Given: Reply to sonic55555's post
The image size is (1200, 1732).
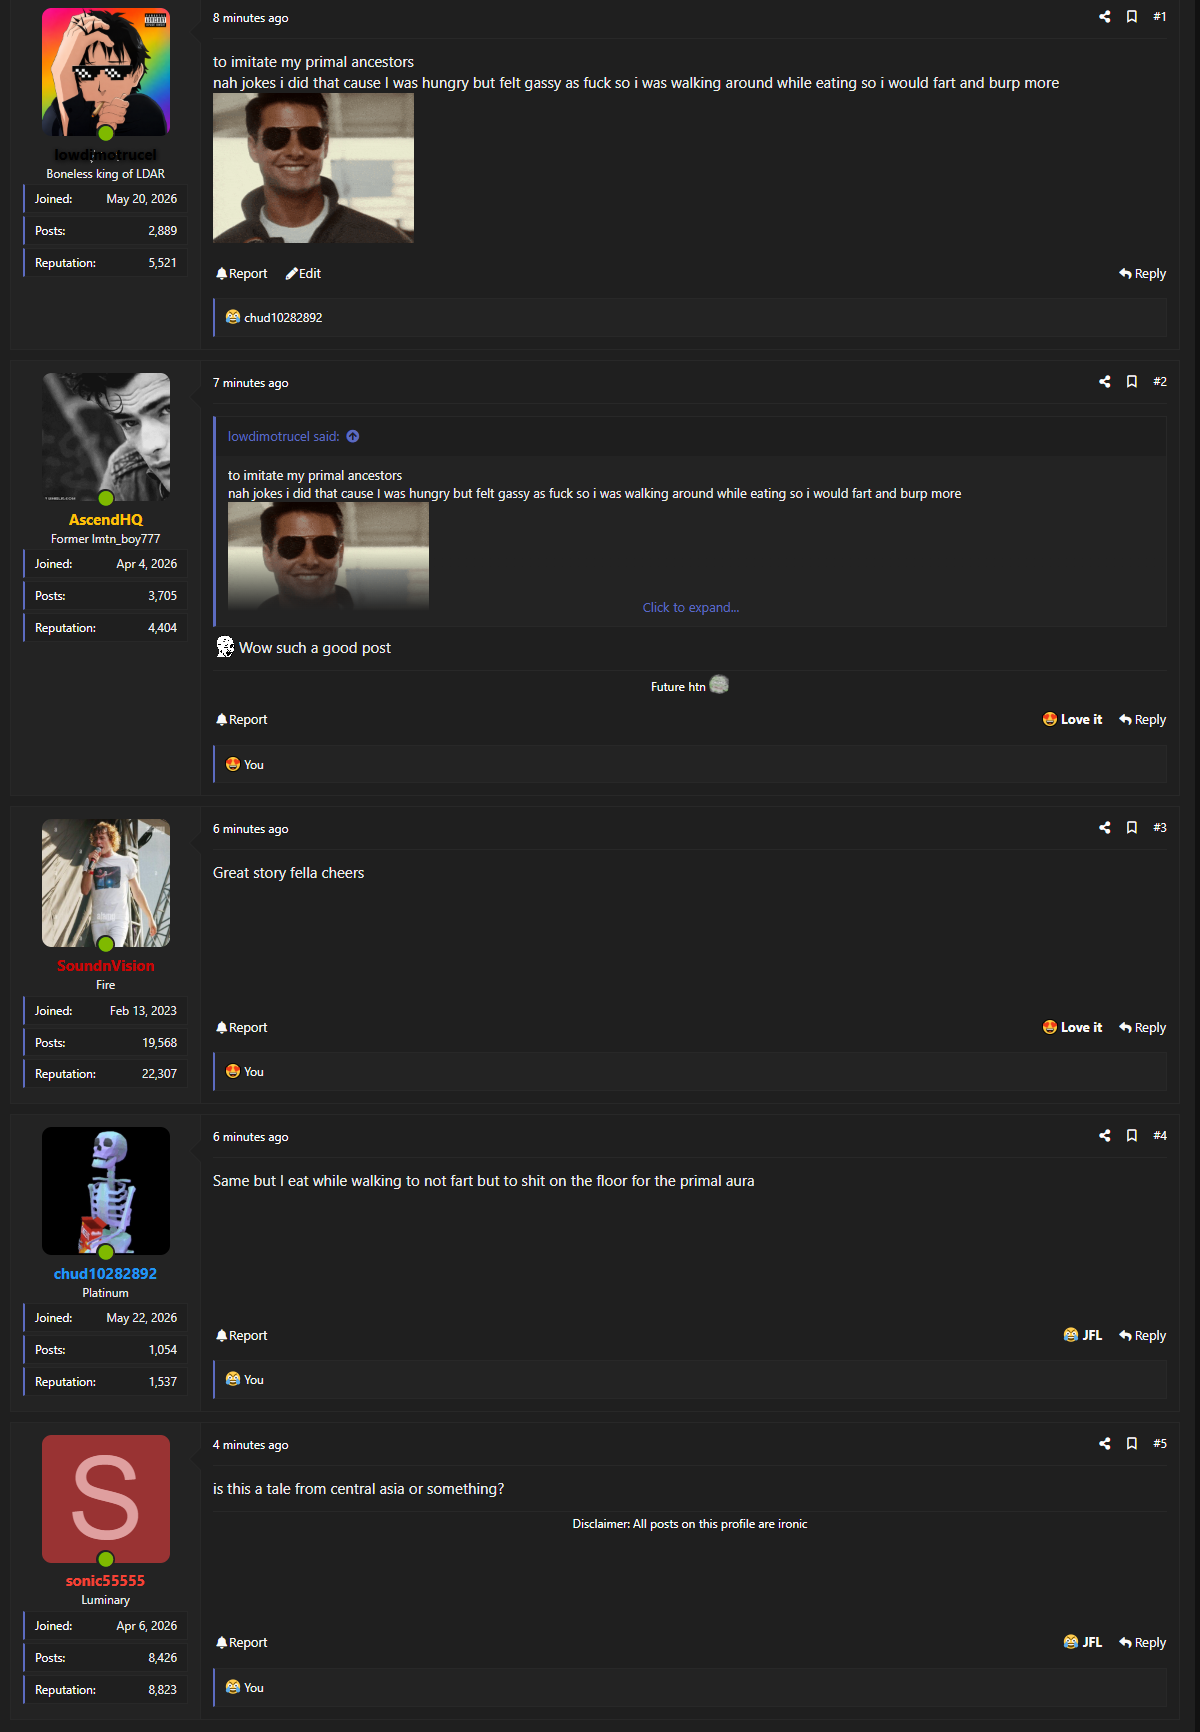Looking at the screenshot, I should tap(1143, 1643).
